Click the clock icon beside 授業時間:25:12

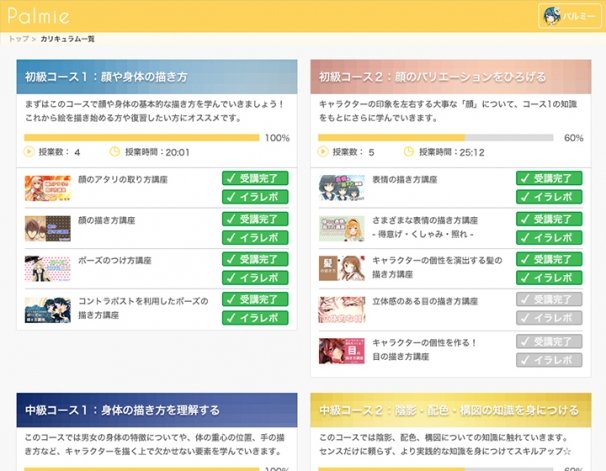[409, 151]
